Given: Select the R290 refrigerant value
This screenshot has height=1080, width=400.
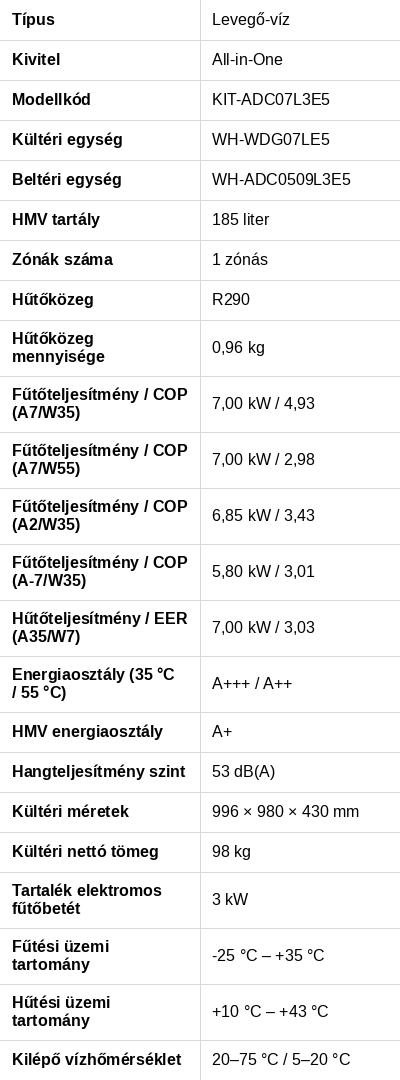Looking at the screenshot, I should 231,300.
